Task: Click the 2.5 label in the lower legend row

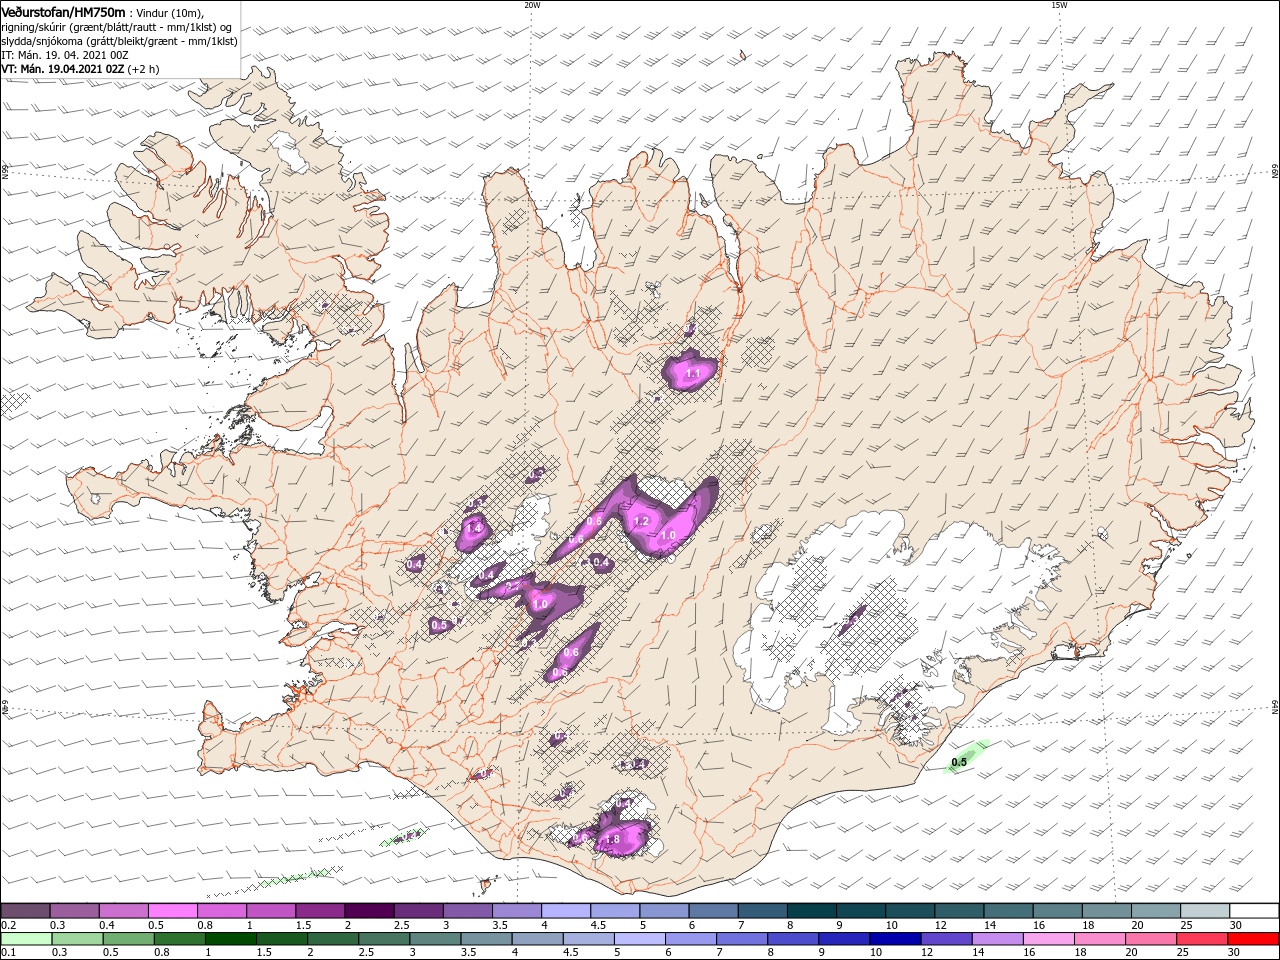Action: pos(366,954)
